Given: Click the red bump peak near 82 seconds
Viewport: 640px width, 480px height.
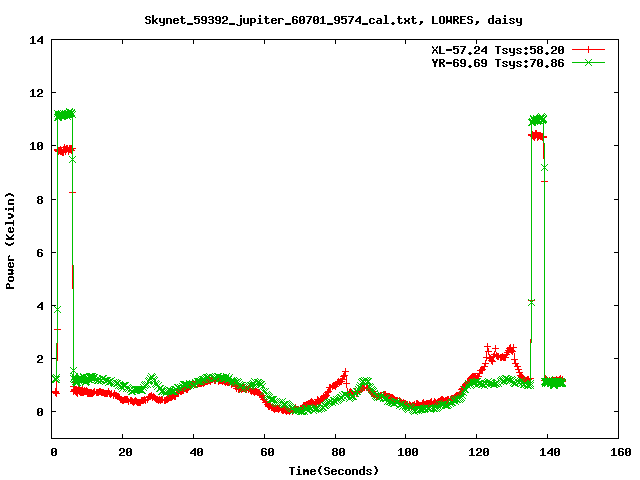Looking at the screenshot, I should 344,376.
